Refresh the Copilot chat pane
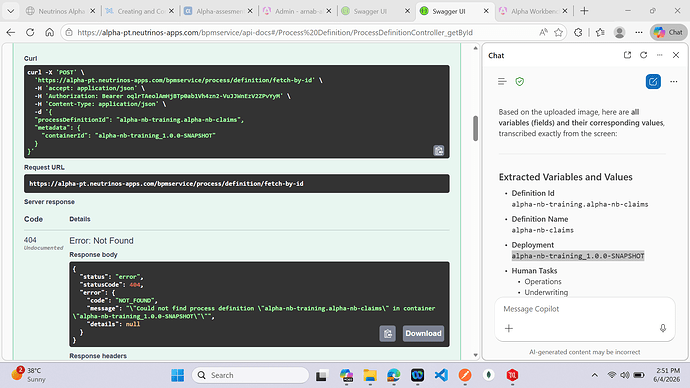690x388 pixels. (643, 55)
